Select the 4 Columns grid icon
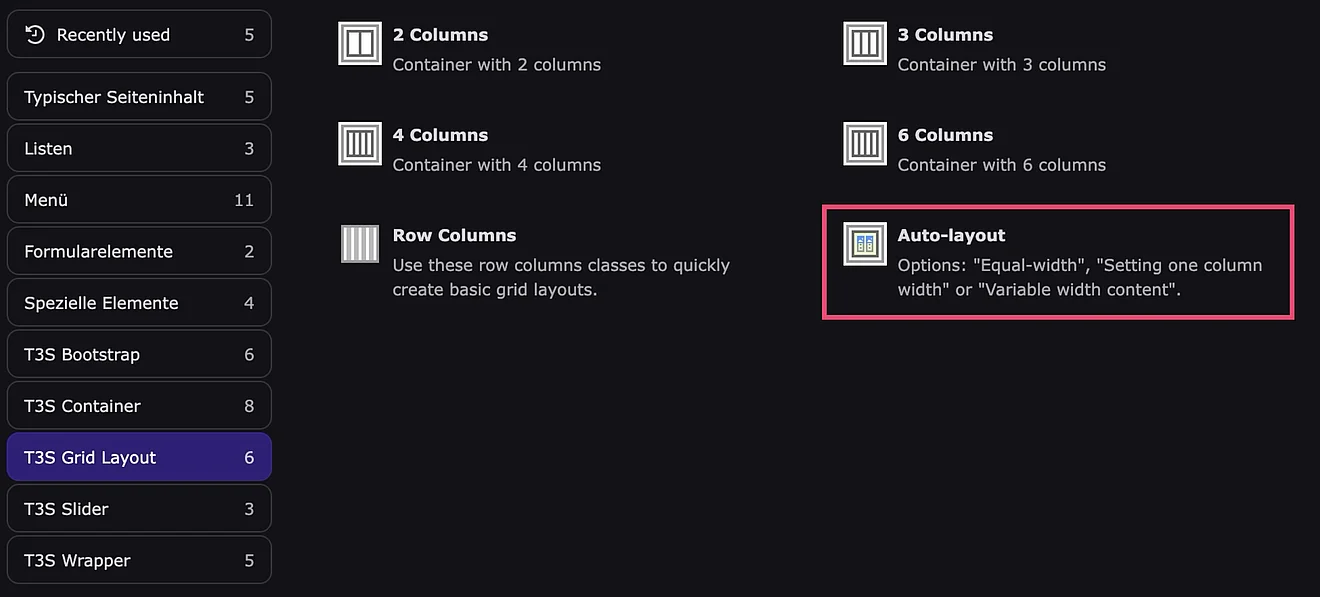This screenshot has width=1320, height=597. (360, 144)
